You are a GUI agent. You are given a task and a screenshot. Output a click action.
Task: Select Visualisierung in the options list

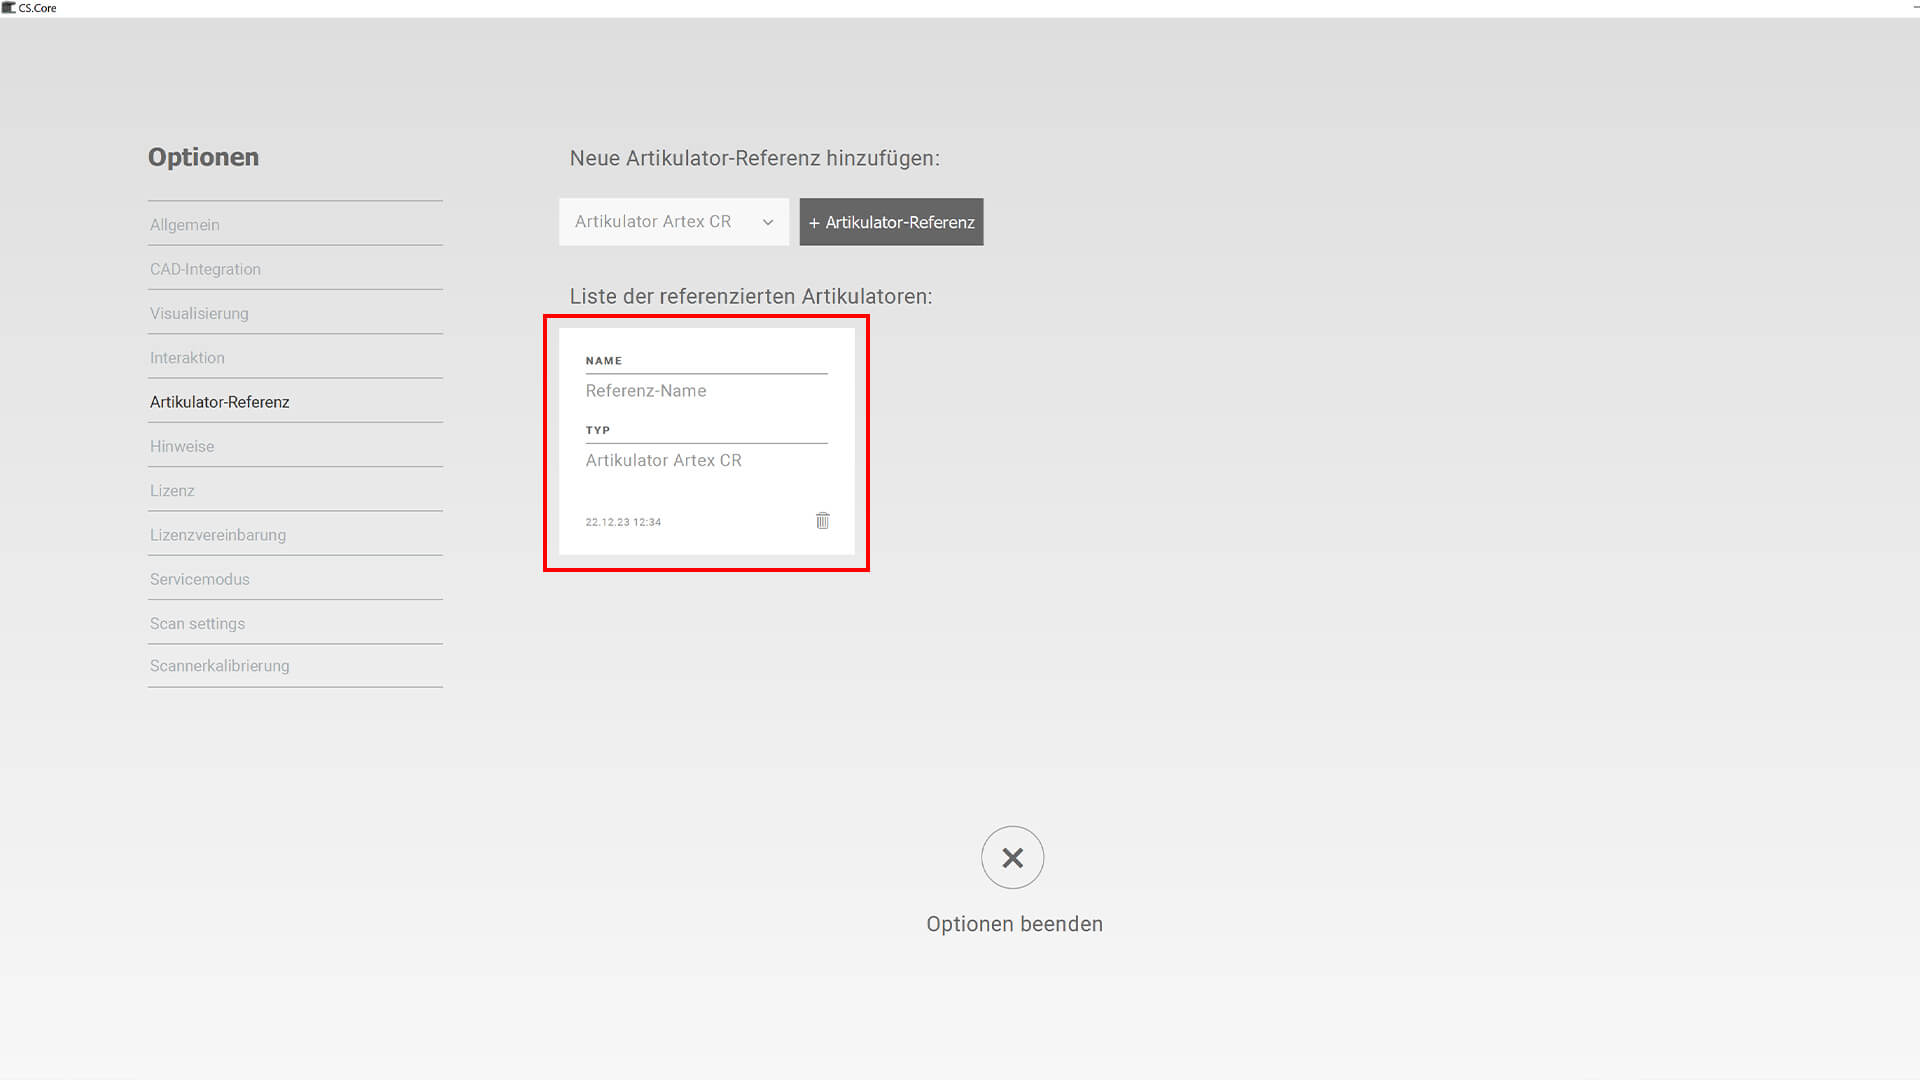tap(295, 313)
